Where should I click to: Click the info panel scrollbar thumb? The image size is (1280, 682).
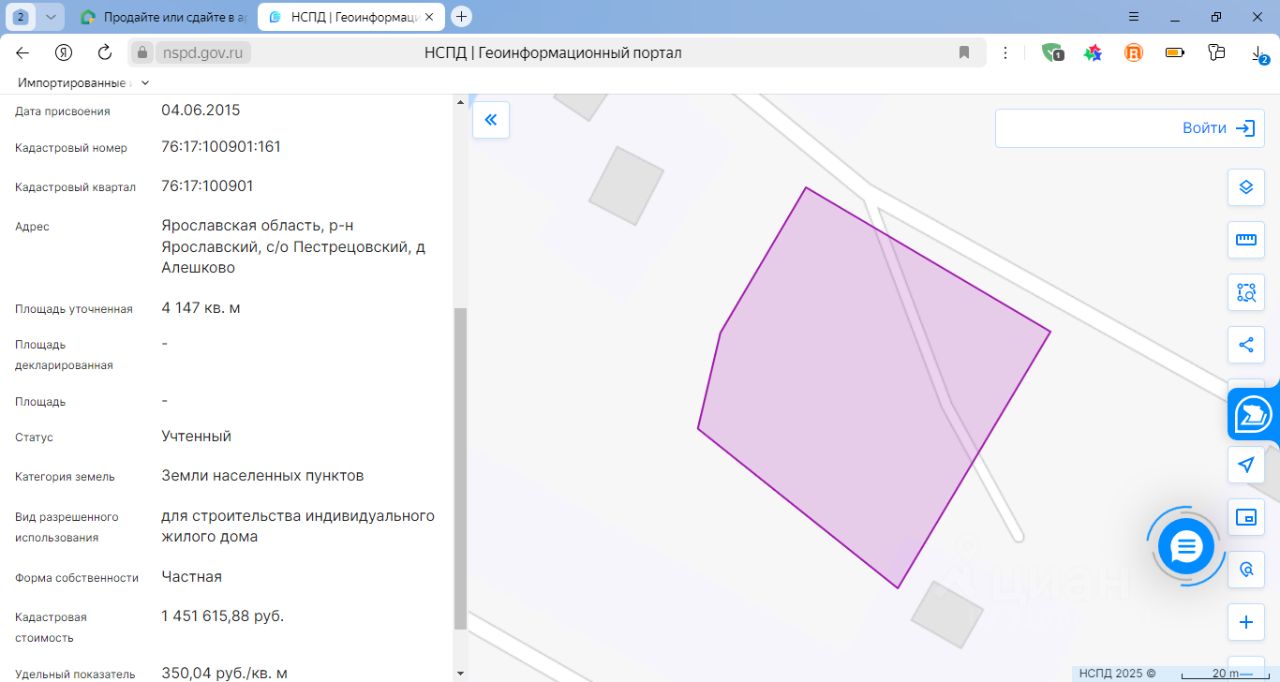click(460, 468)
